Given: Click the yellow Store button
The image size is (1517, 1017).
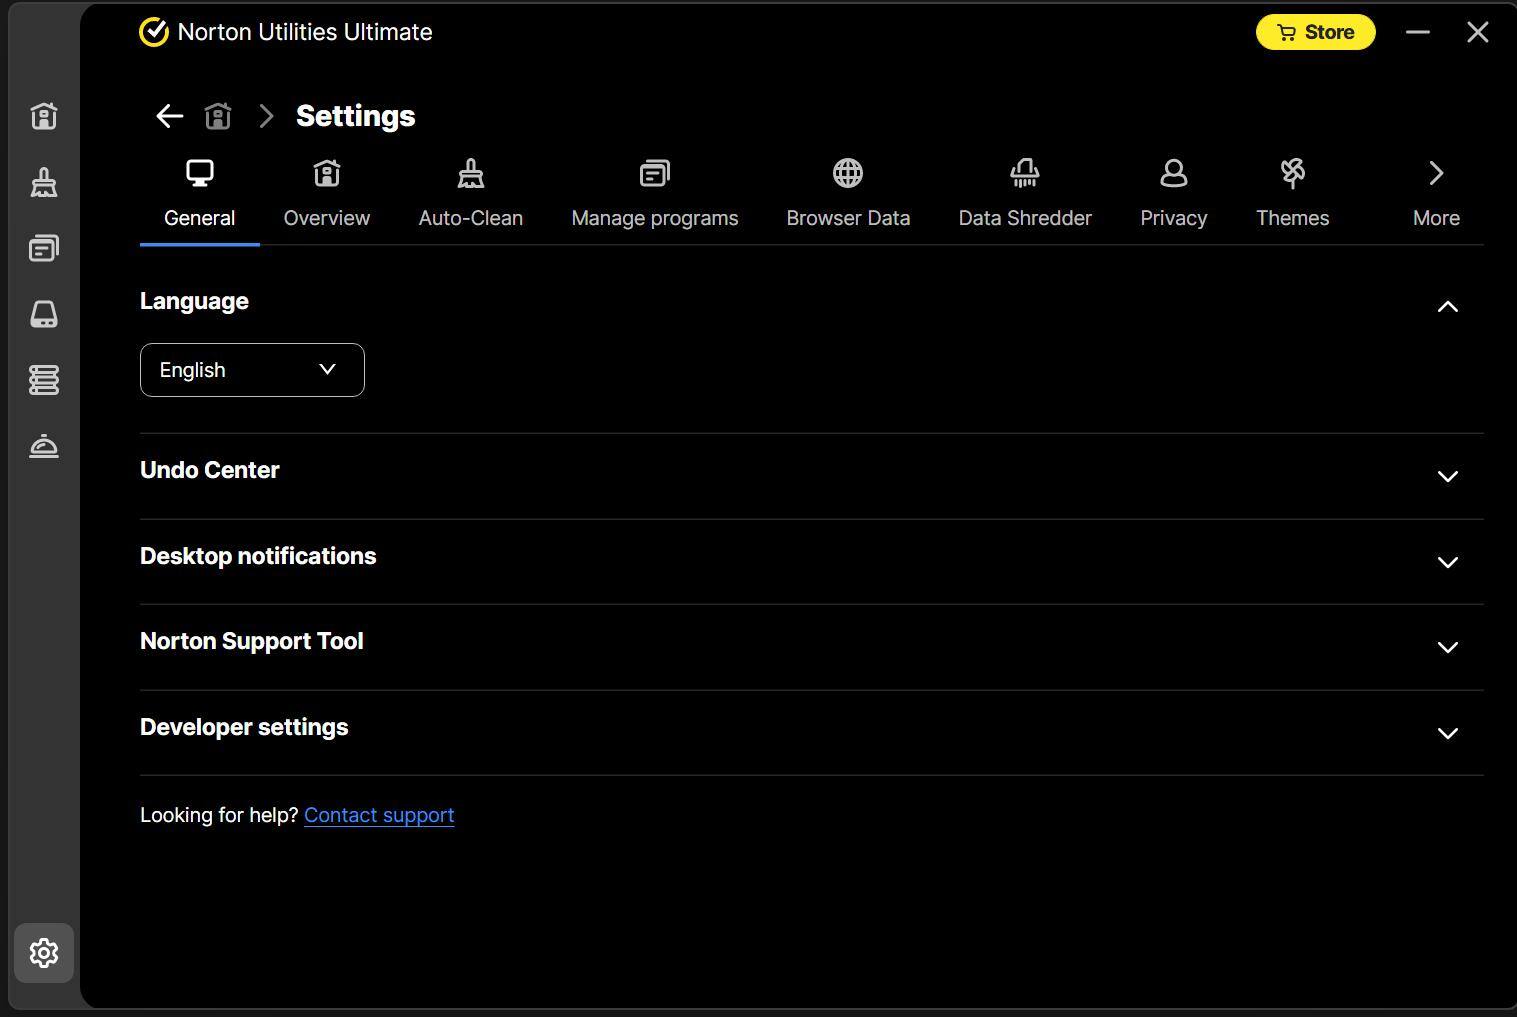Looking at the screenshot, I should pyautogui.click(x=1315, y=32).
